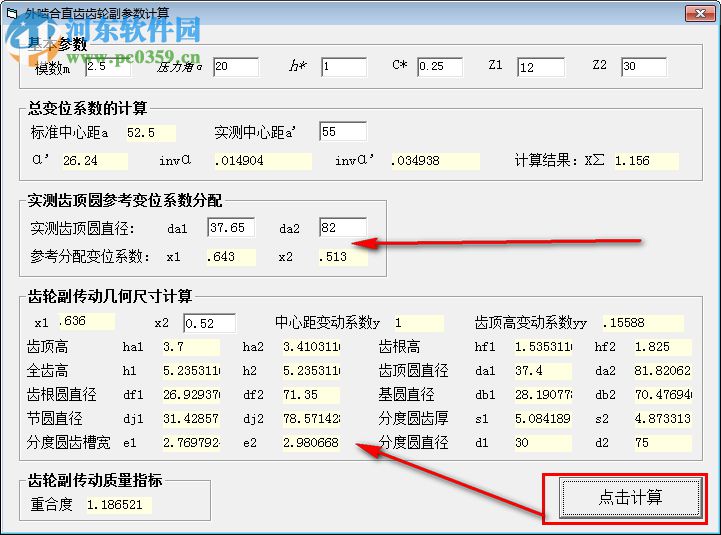Select s1 value 5.084189
Image resolution: width=721 pixels, height=535 pixels.
tap(544, 419)
